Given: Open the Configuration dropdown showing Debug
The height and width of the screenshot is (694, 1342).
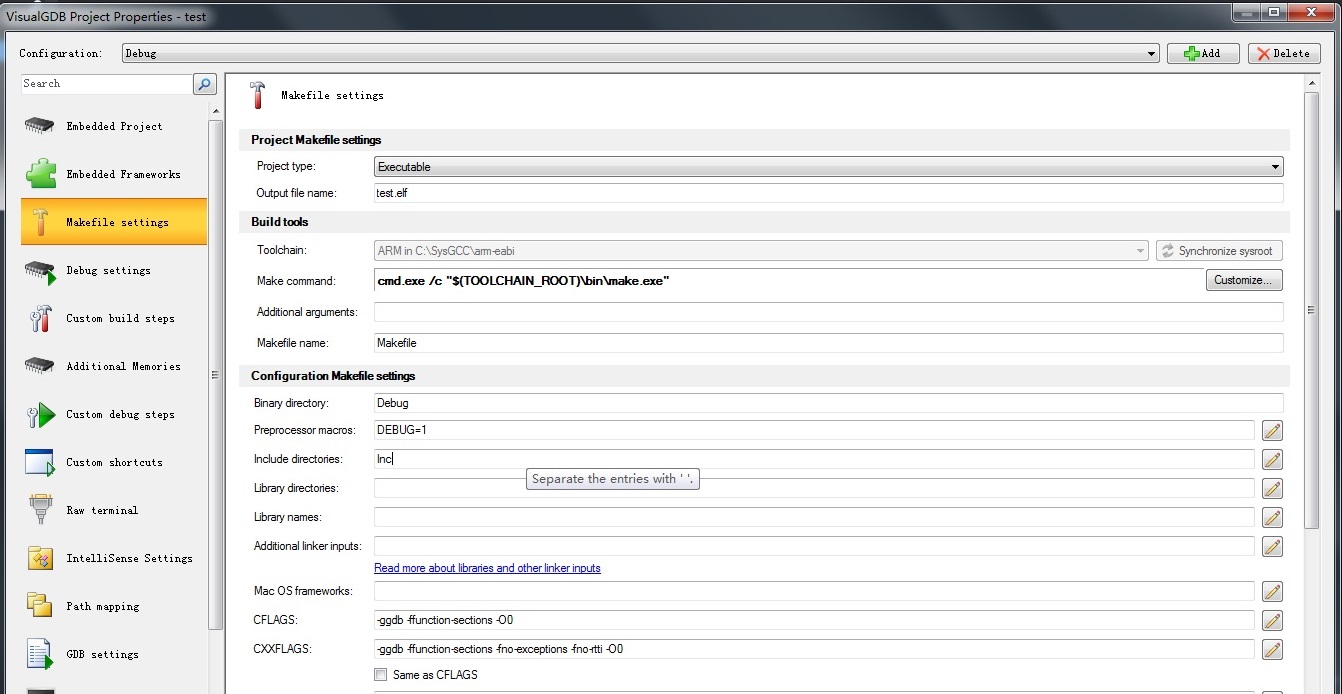Looking at the screenshot, I should pos(640,54).
